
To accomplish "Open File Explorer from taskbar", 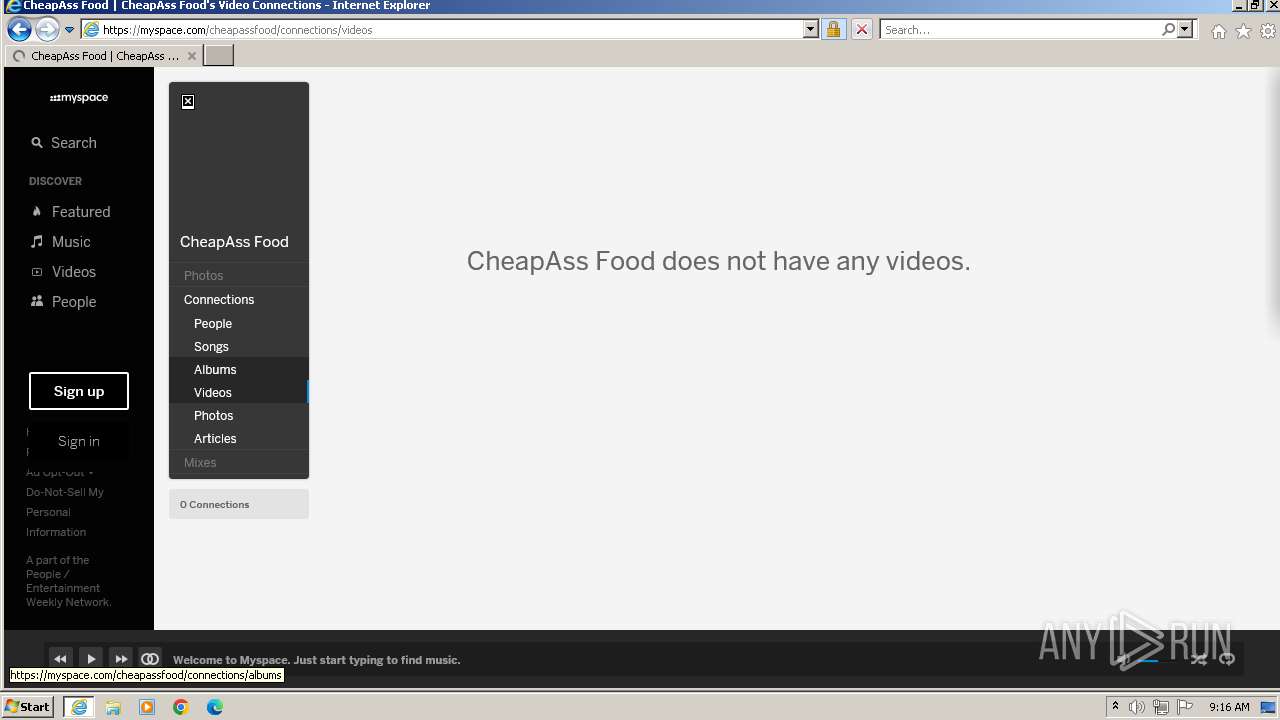I will click(x=113, y=707).
